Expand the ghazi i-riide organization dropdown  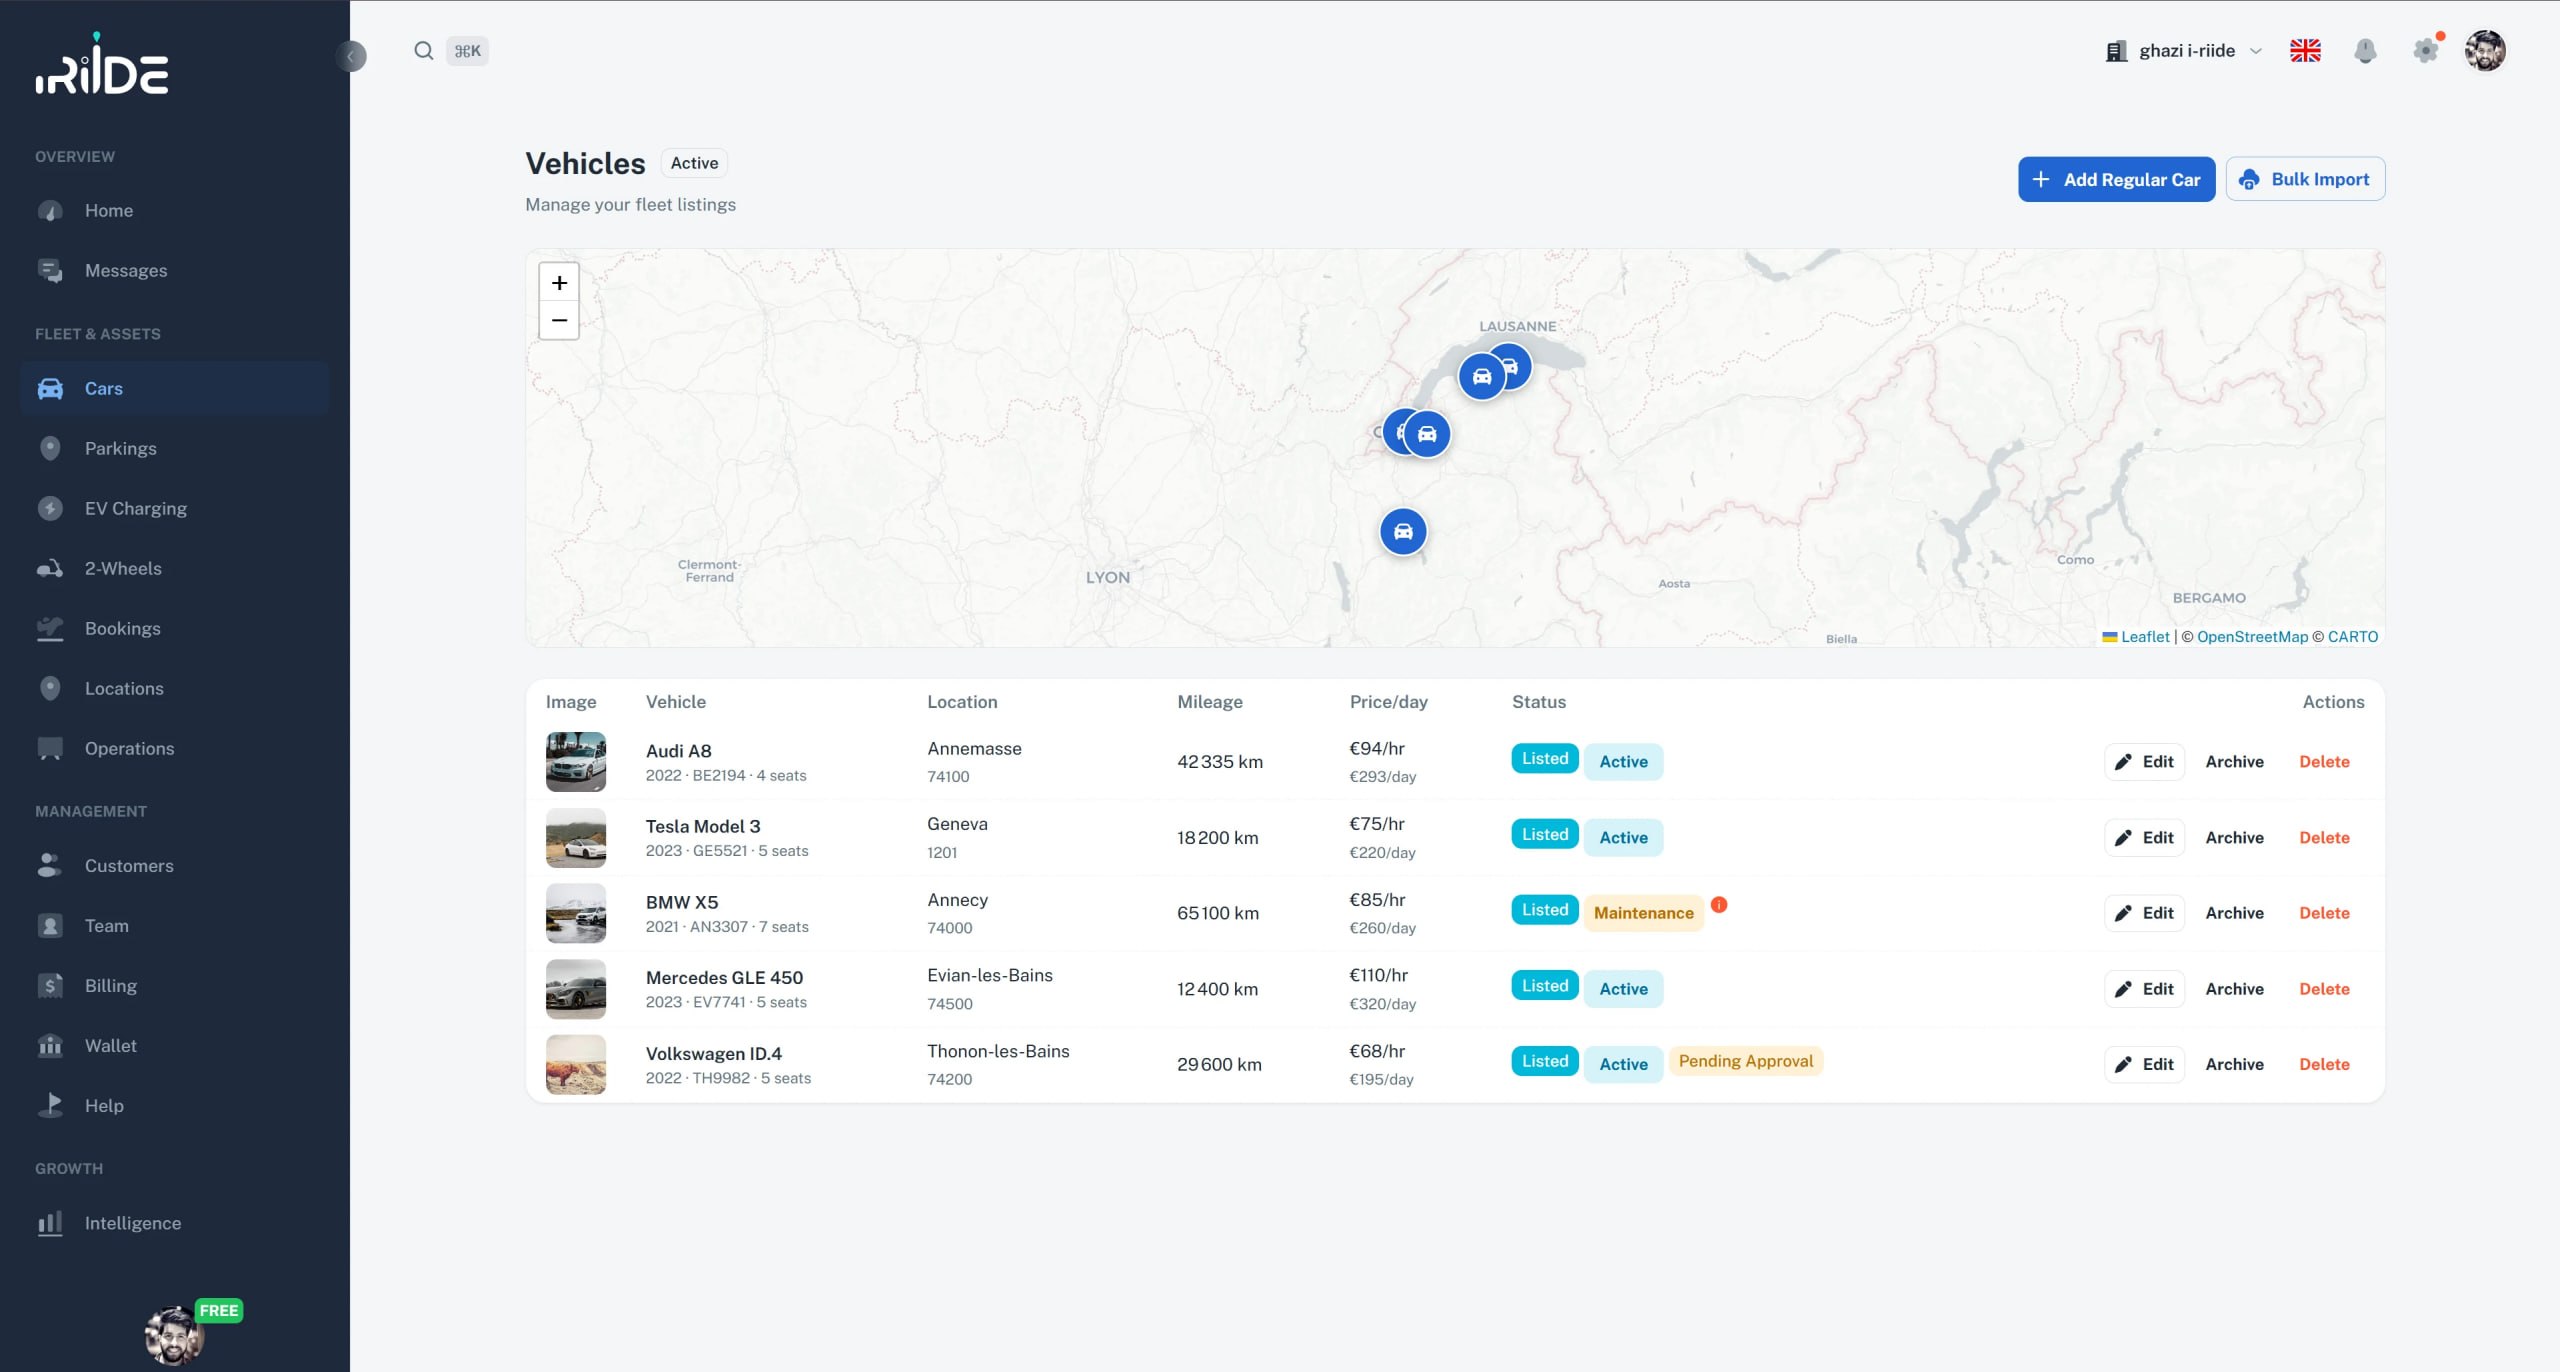pos(2184,51)
